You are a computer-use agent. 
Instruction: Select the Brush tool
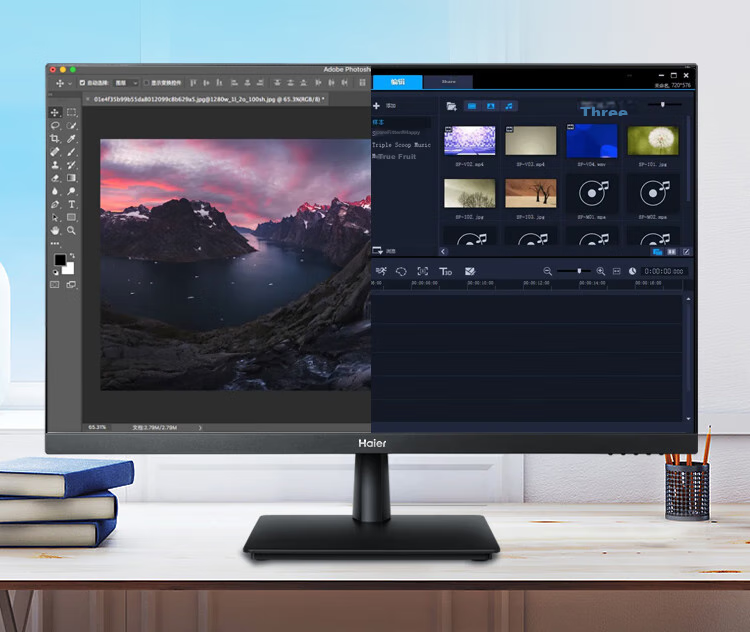pos(71,152)
